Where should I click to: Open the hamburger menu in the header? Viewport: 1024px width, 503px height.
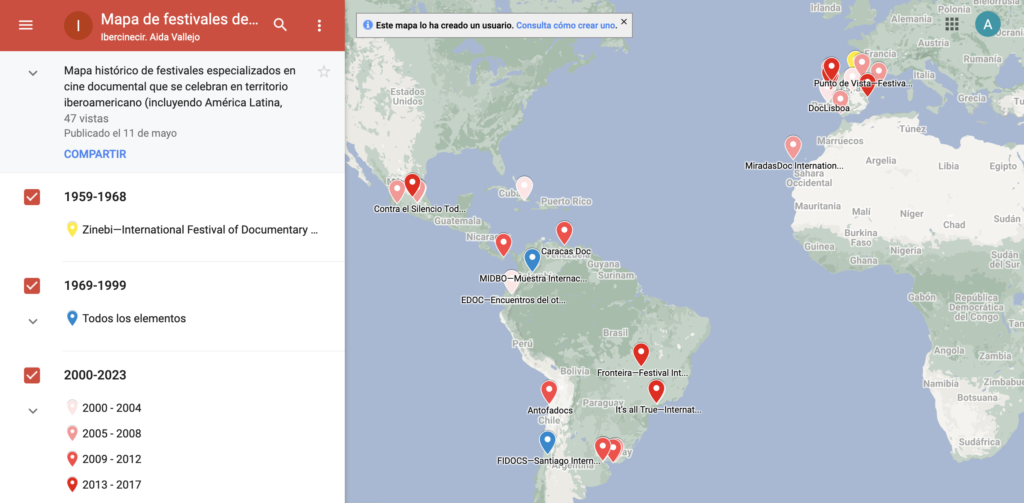tap(26, 25)
